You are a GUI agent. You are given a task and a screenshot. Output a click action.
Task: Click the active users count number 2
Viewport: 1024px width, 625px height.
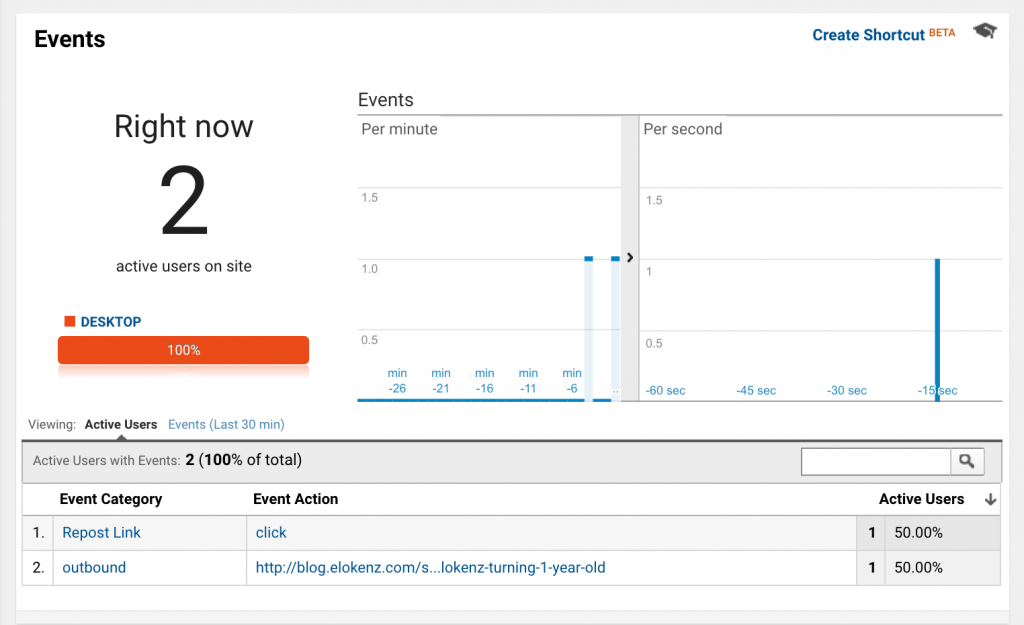click(x=183, y=197)
